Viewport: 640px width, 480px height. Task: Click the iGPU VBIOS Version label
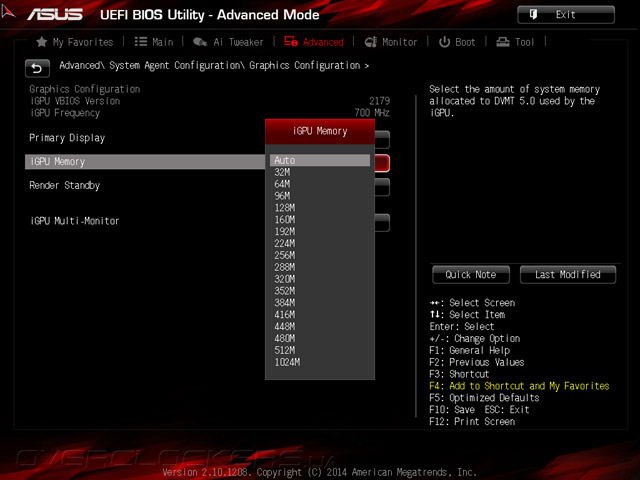click(75, 101)
